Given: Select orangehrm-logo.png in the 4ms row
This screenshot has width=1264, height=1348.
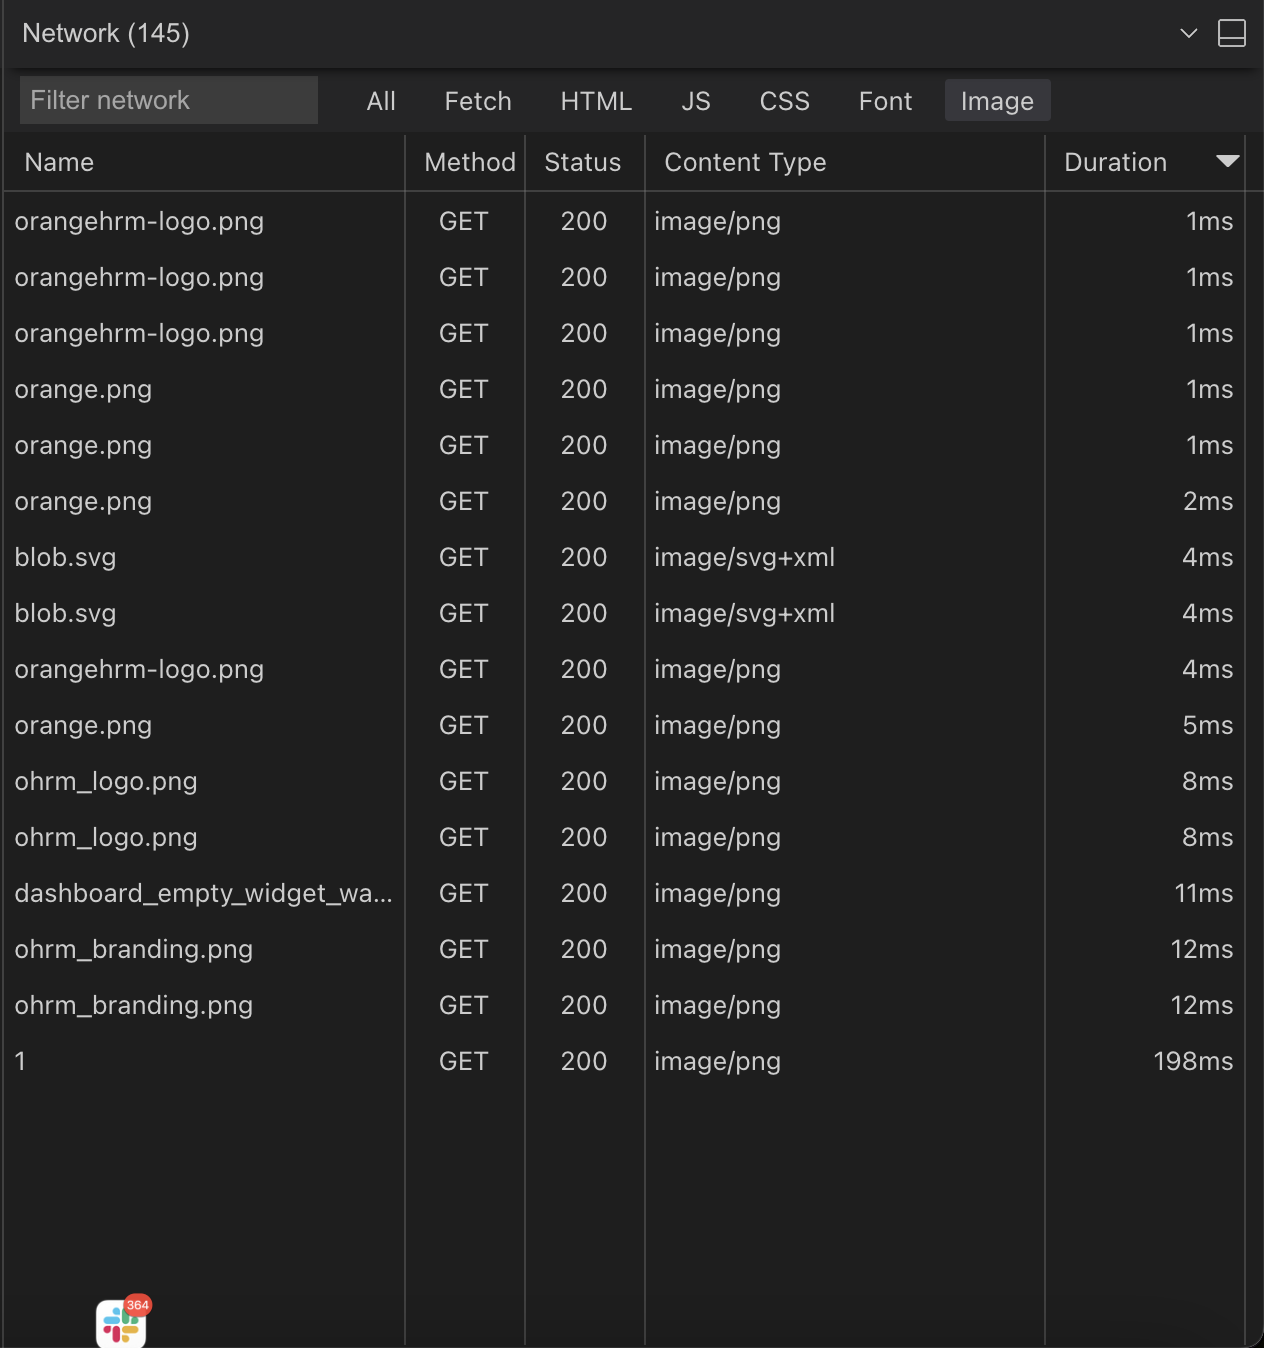Looking at the screenshot, I should (x=139, y=669).
